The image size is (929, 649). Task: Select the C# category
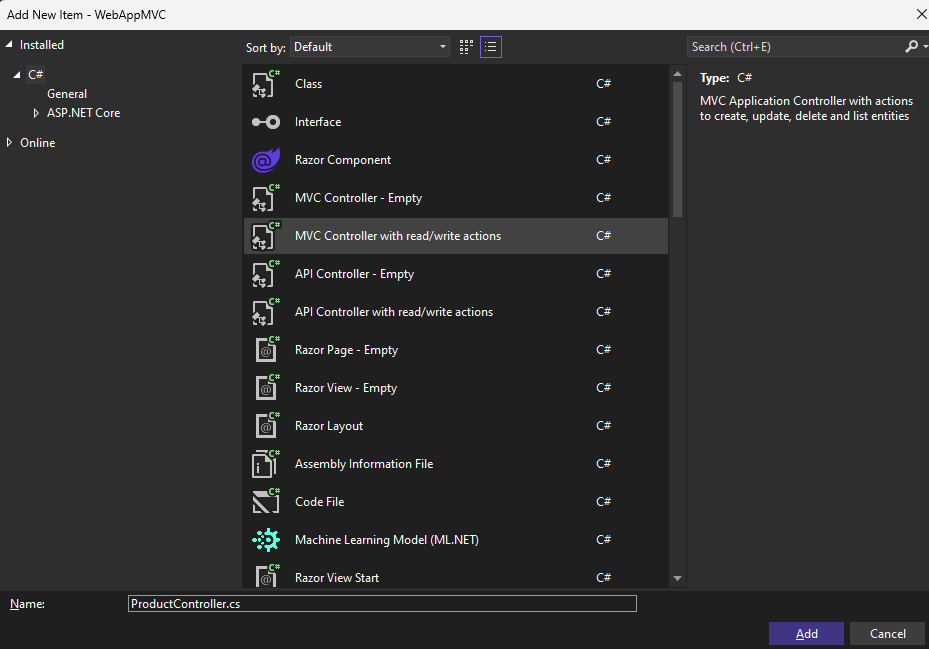[36, 75]
